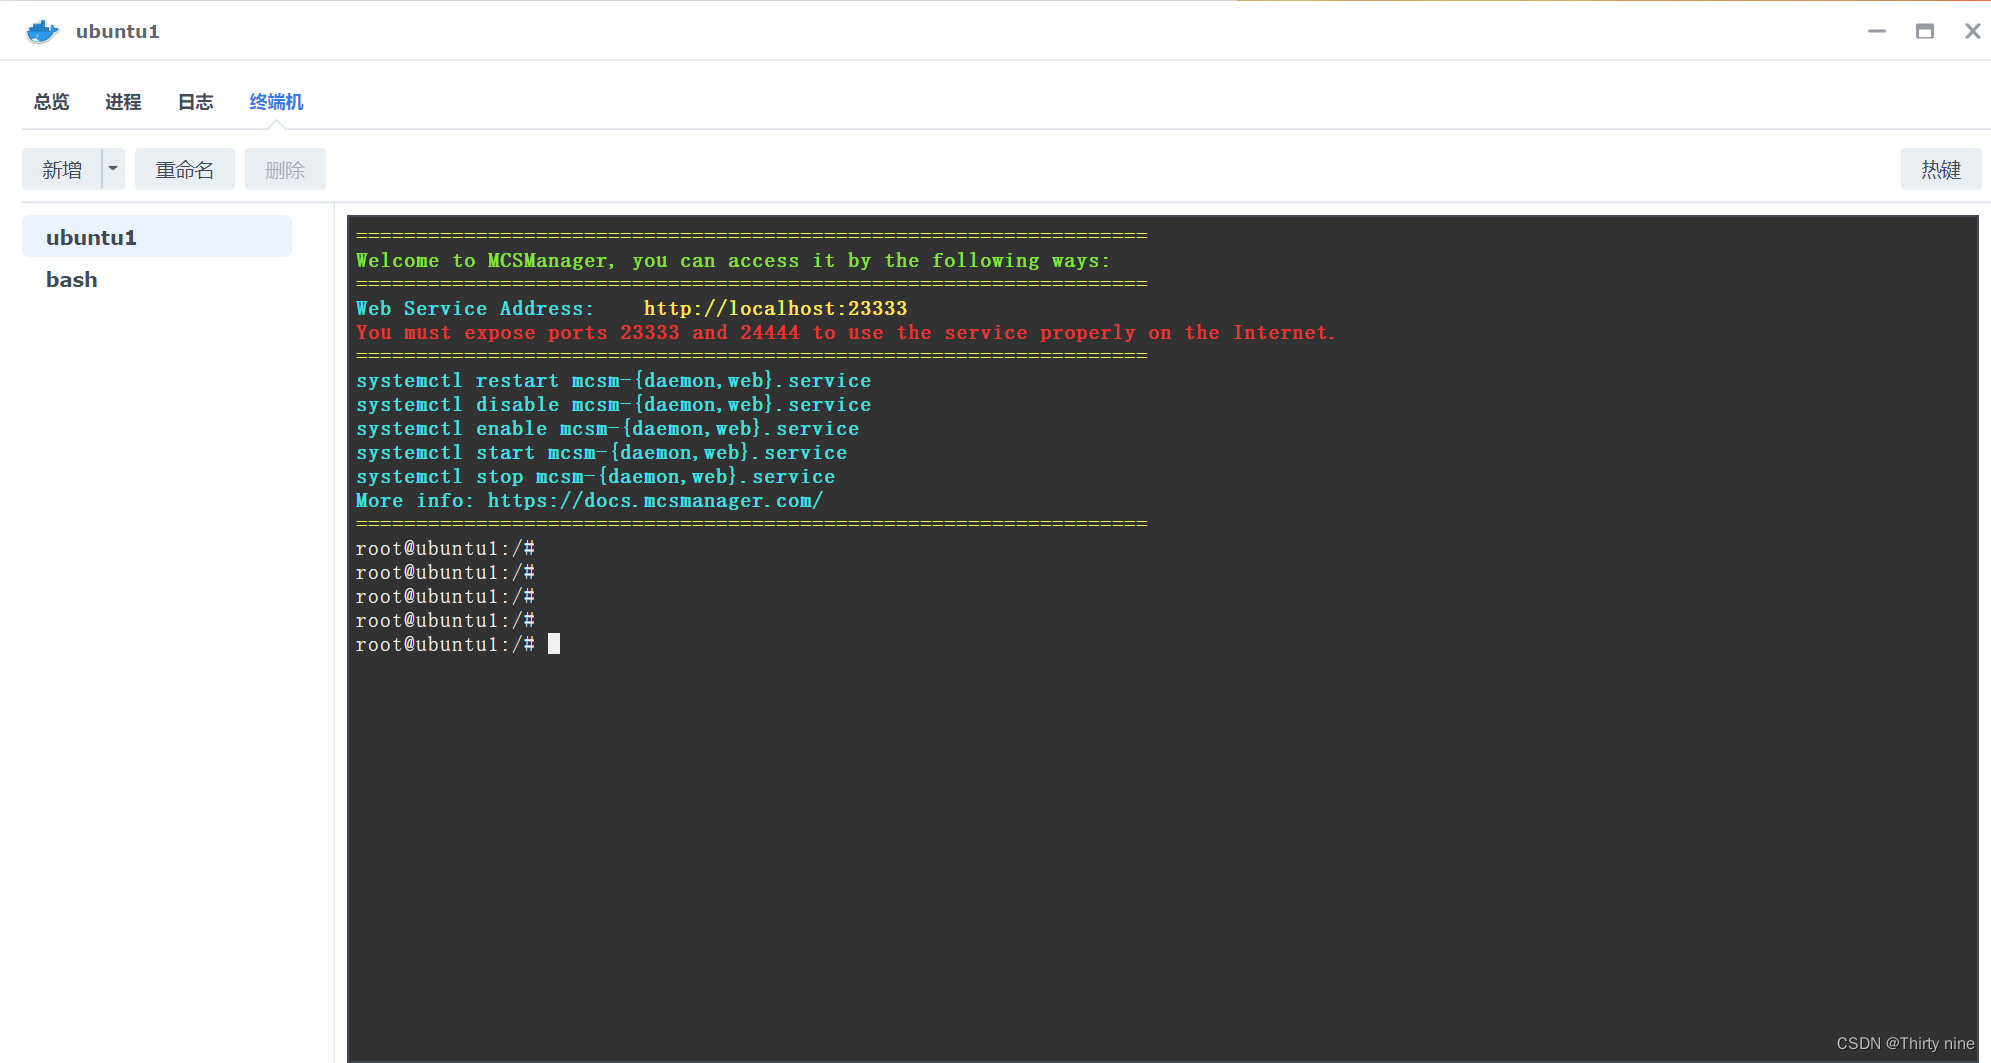Minimize the ubuntu1 window
This screenshot has height=1063, width=1991.
pyautogui.click(x=1877, y=31)
